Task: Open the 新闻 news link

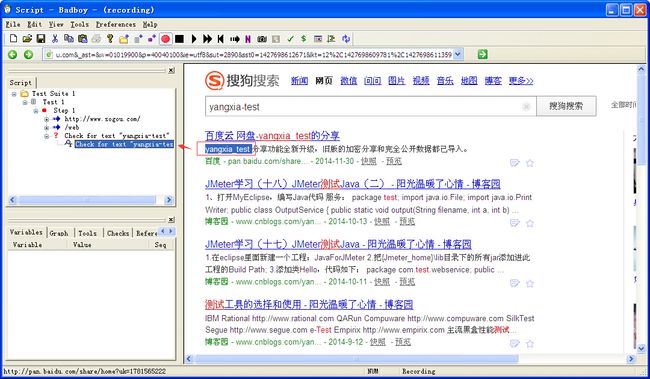Action: [299, 80]
